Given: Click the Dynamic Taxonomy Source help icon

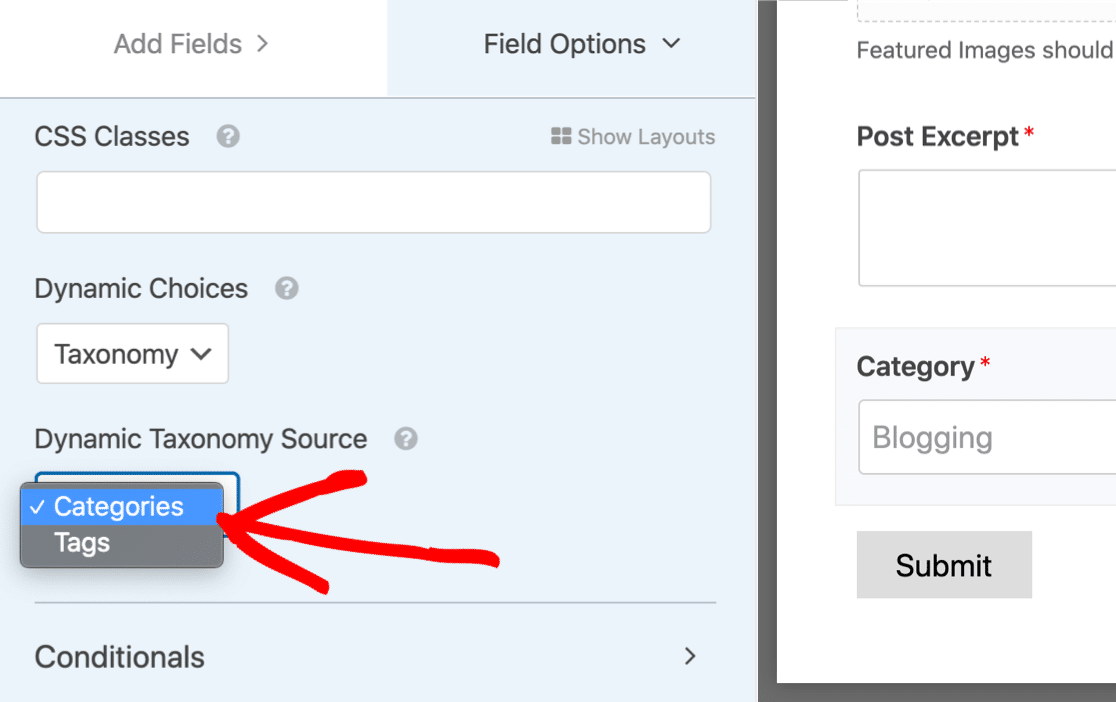Looking at the screenshot, I should [x=406, y=439].
